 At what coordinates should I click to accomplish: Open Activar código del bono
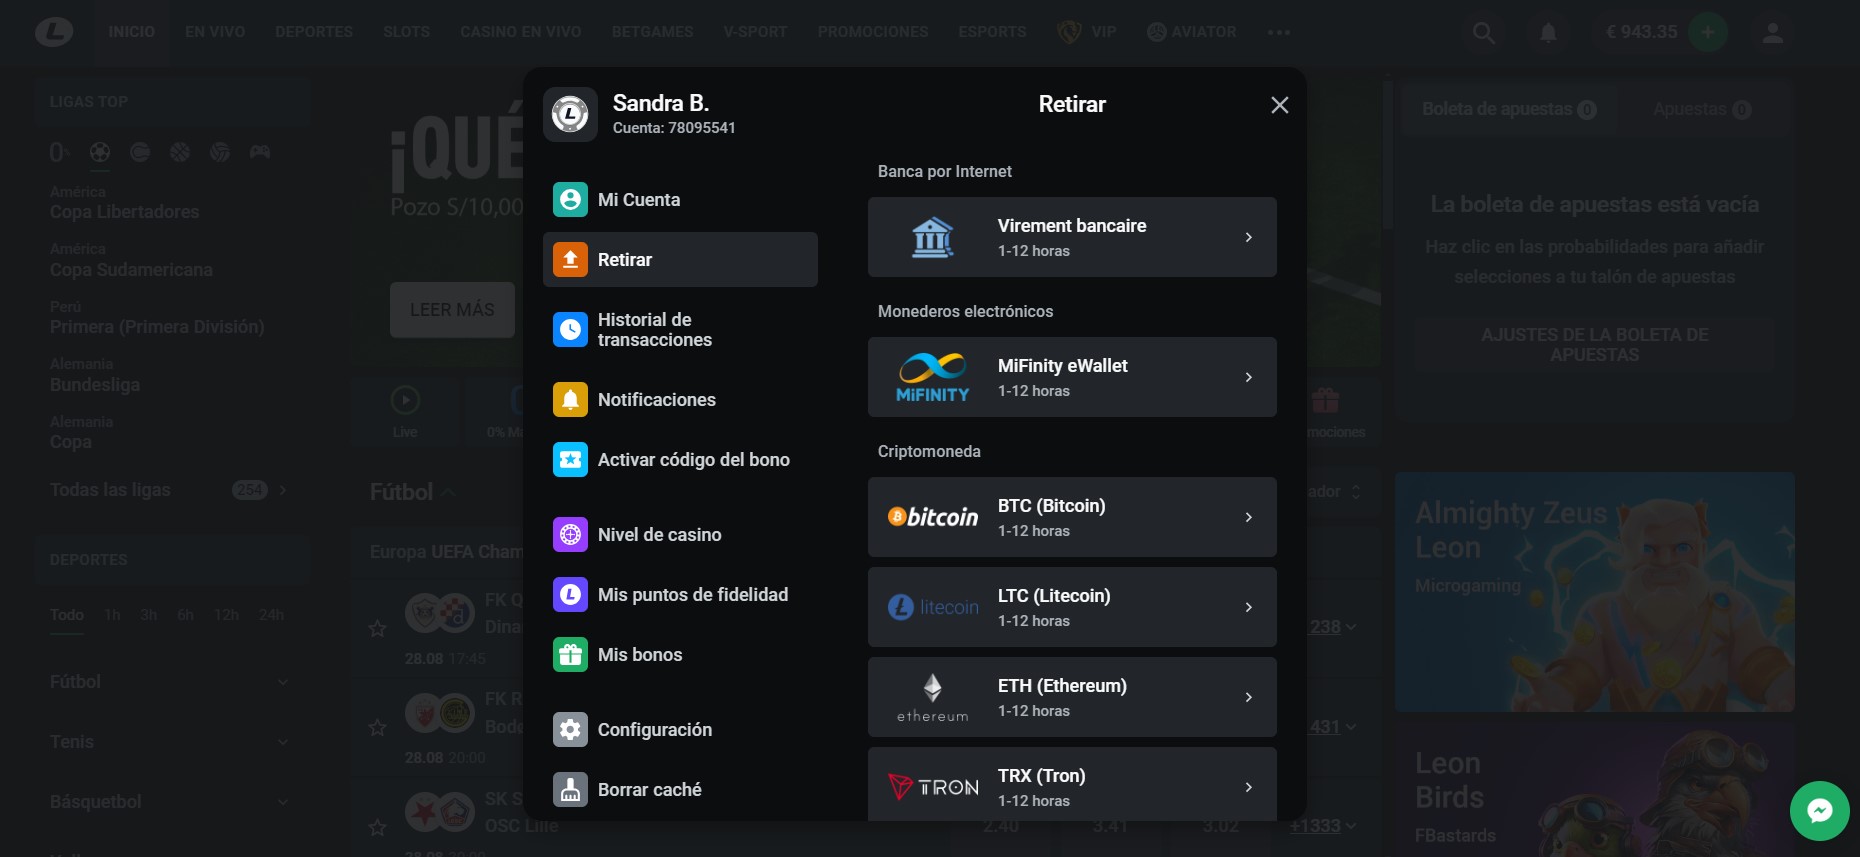click(x=680, y=460)
